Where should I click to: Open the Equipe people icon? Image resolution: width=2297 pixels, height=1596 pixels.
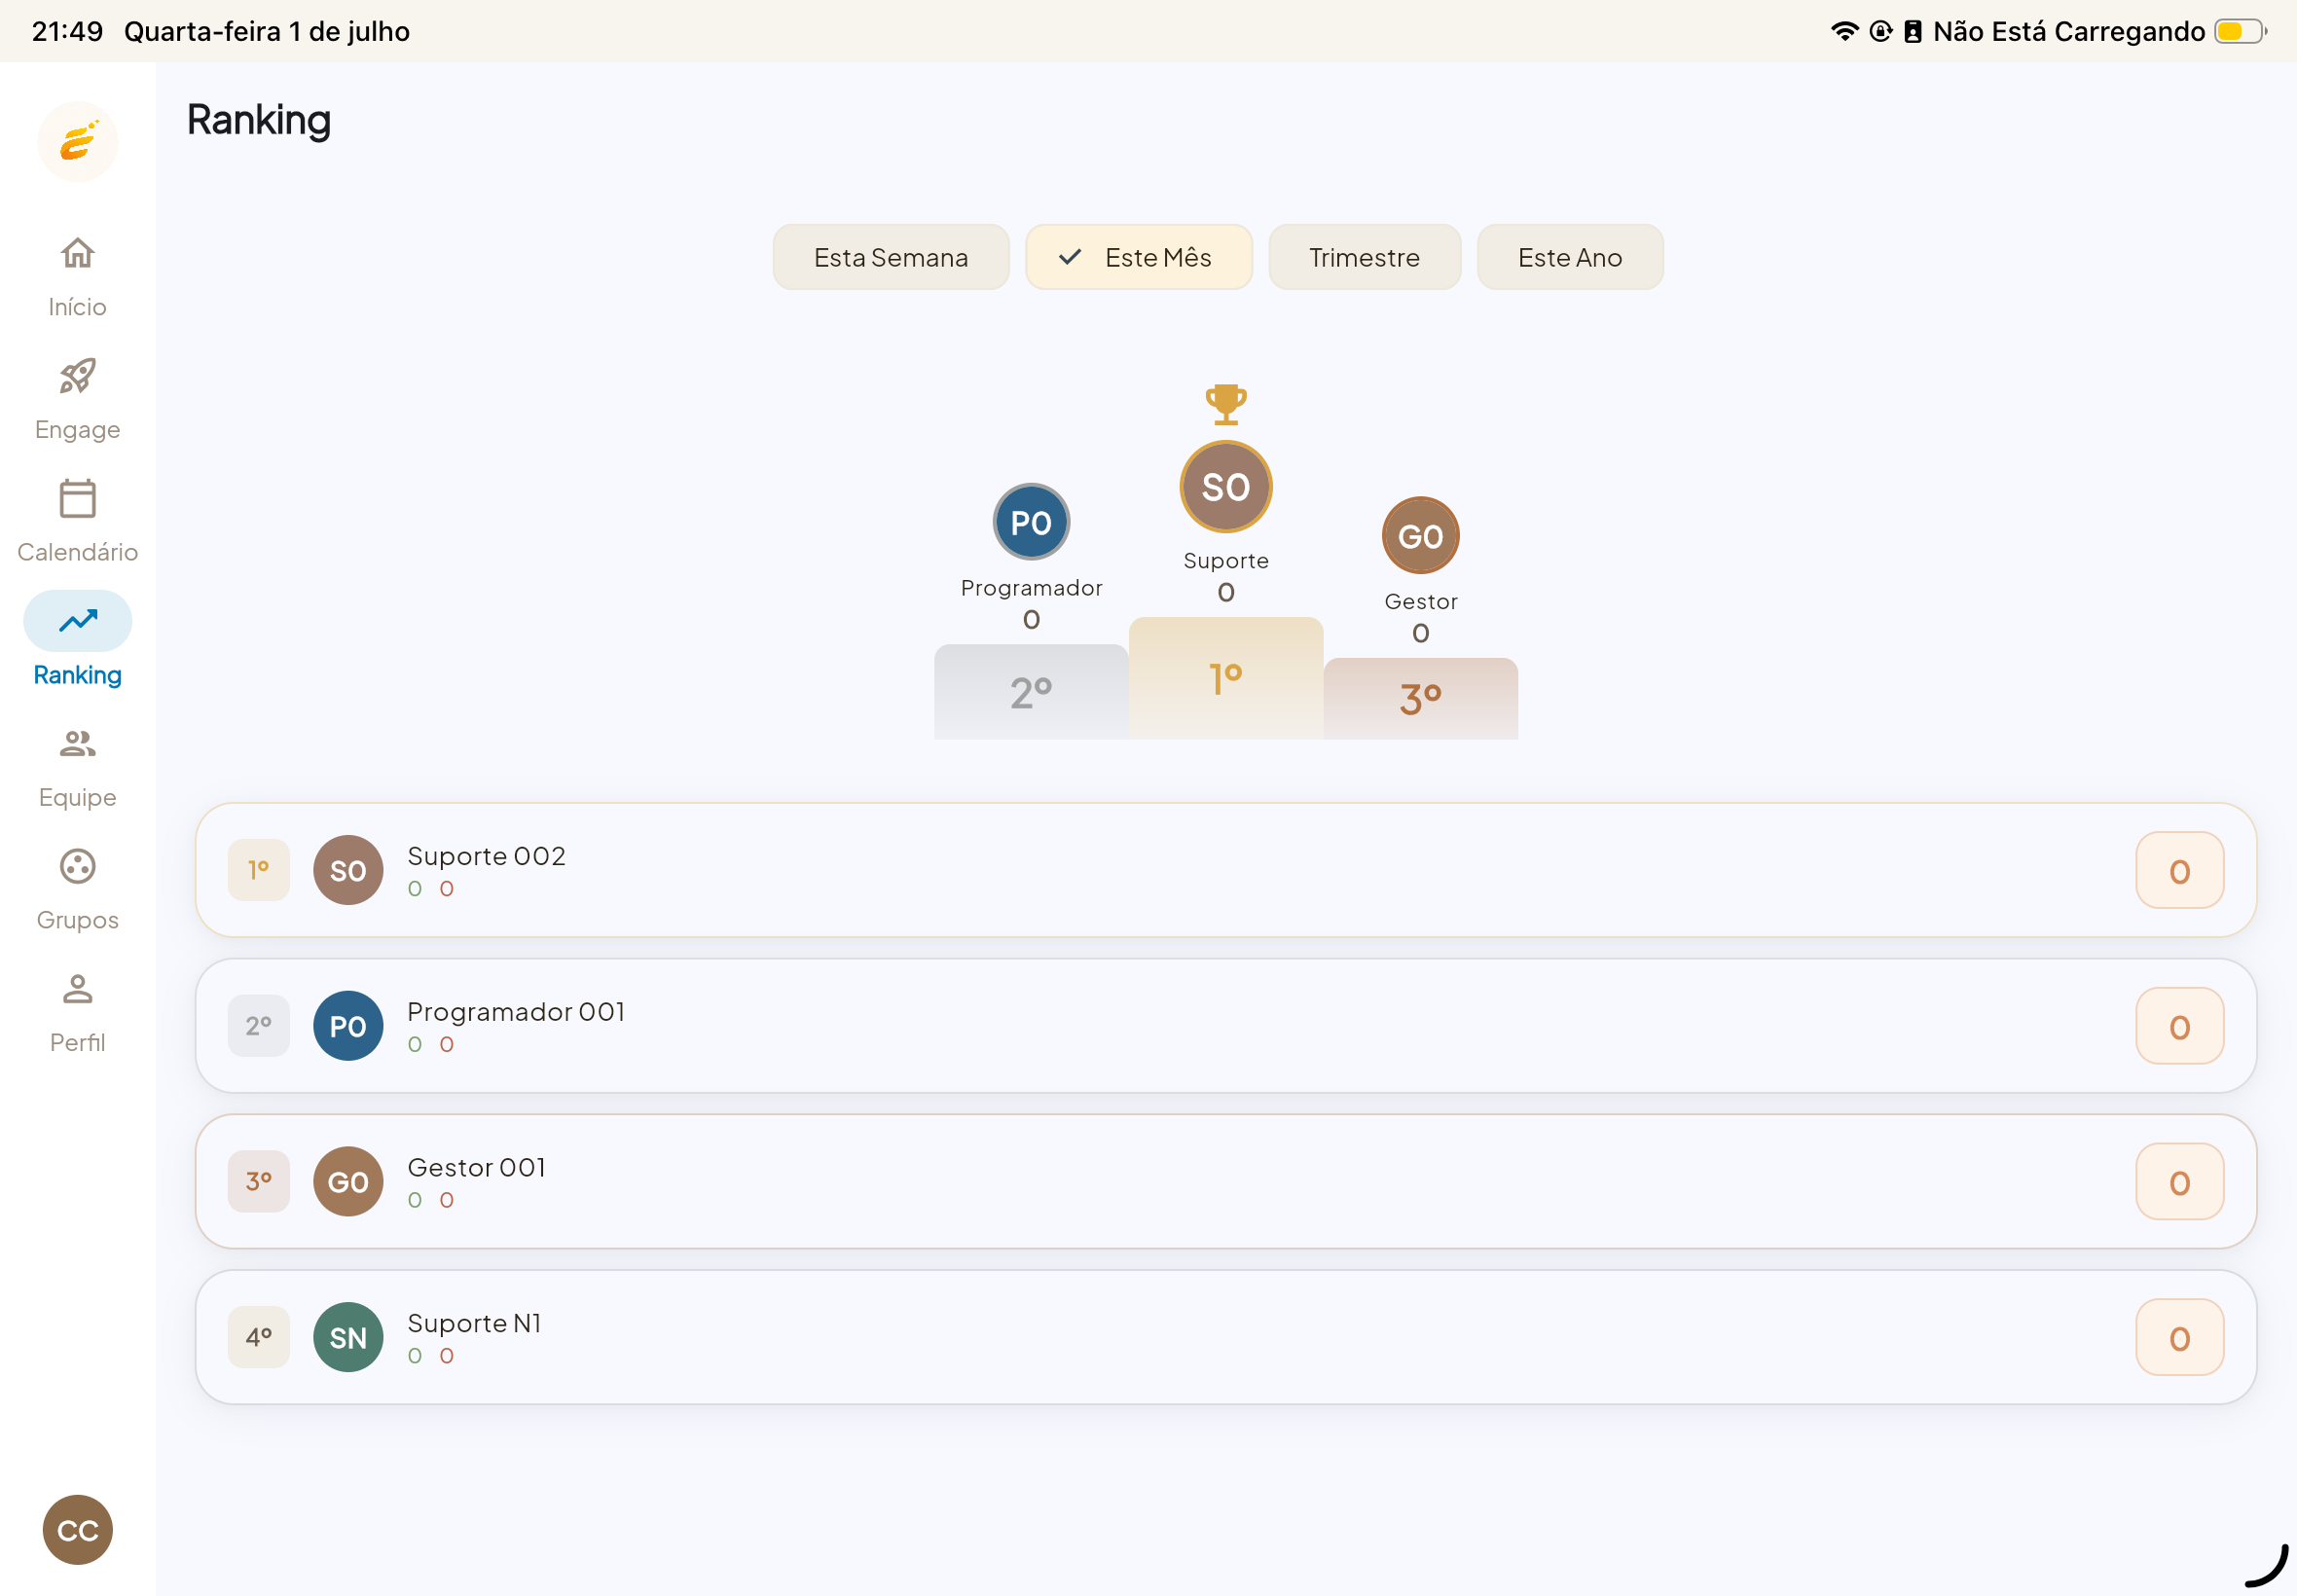click(x=77, y=744)
